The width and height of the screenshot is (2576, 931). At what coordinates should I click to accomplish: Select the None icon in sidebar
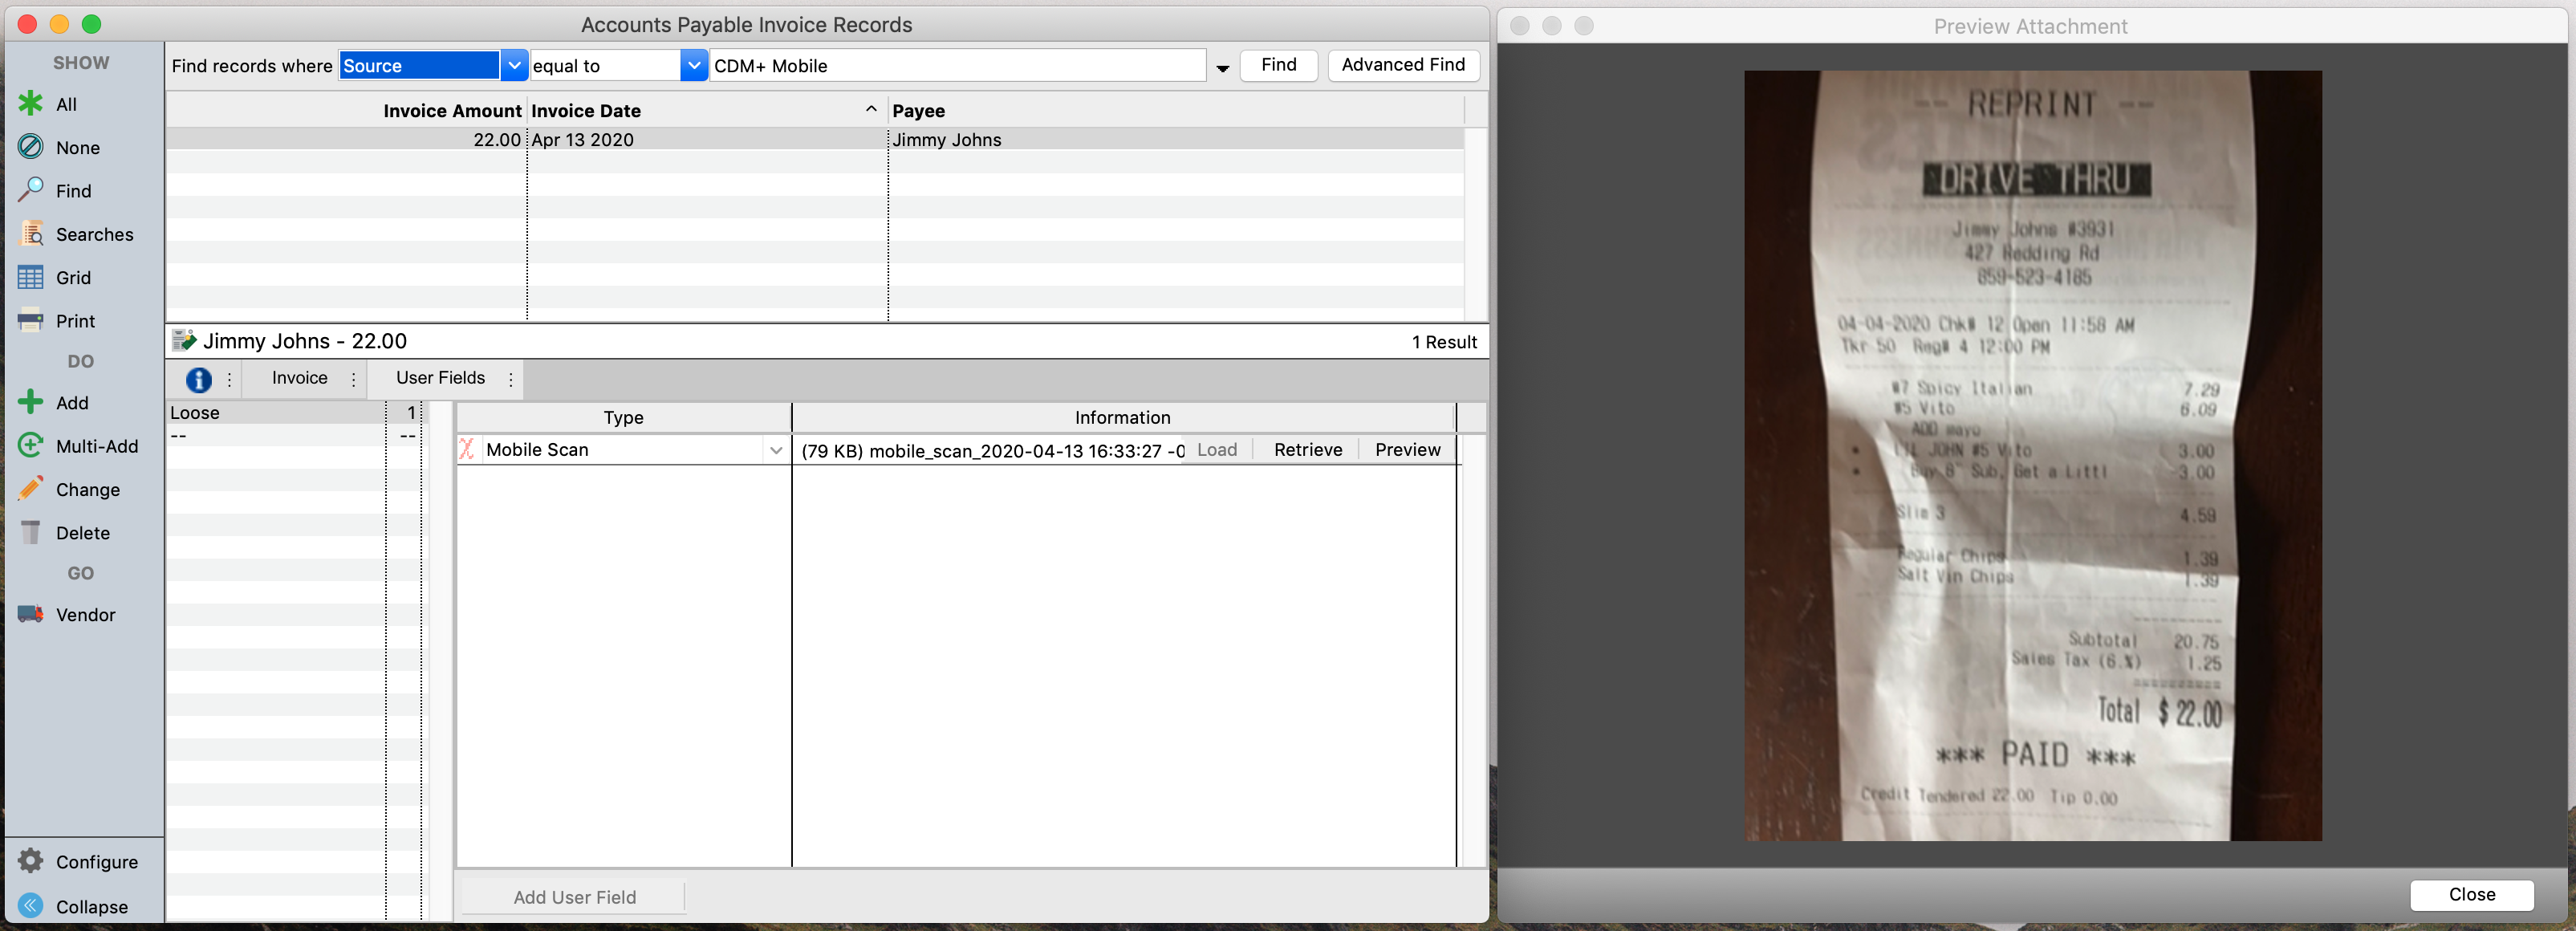pos(31,147)
